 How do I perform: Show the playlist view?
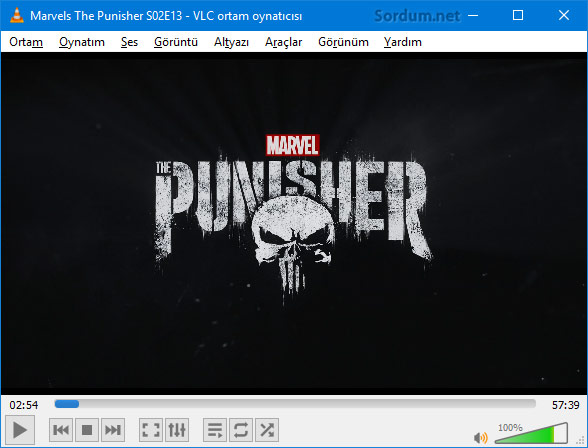215,430
